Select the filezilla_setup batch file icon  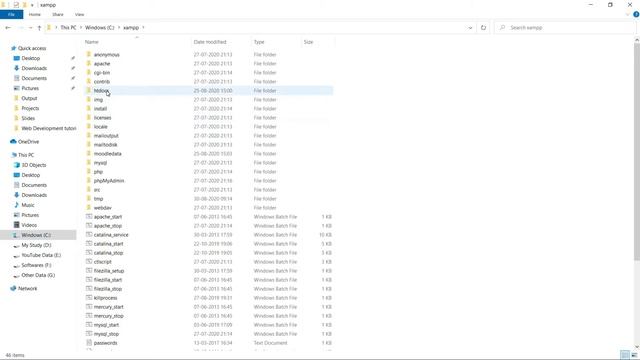[89, 270]
